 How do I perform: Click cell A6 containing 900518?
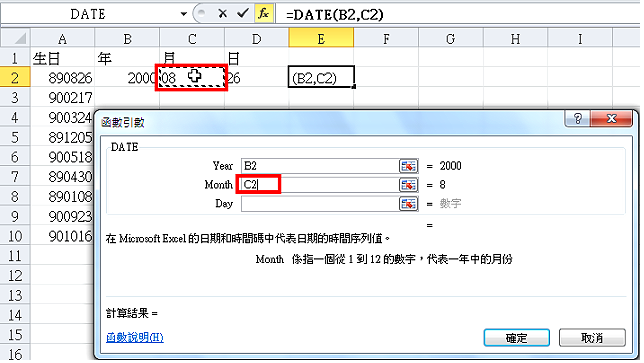[62, 157]
